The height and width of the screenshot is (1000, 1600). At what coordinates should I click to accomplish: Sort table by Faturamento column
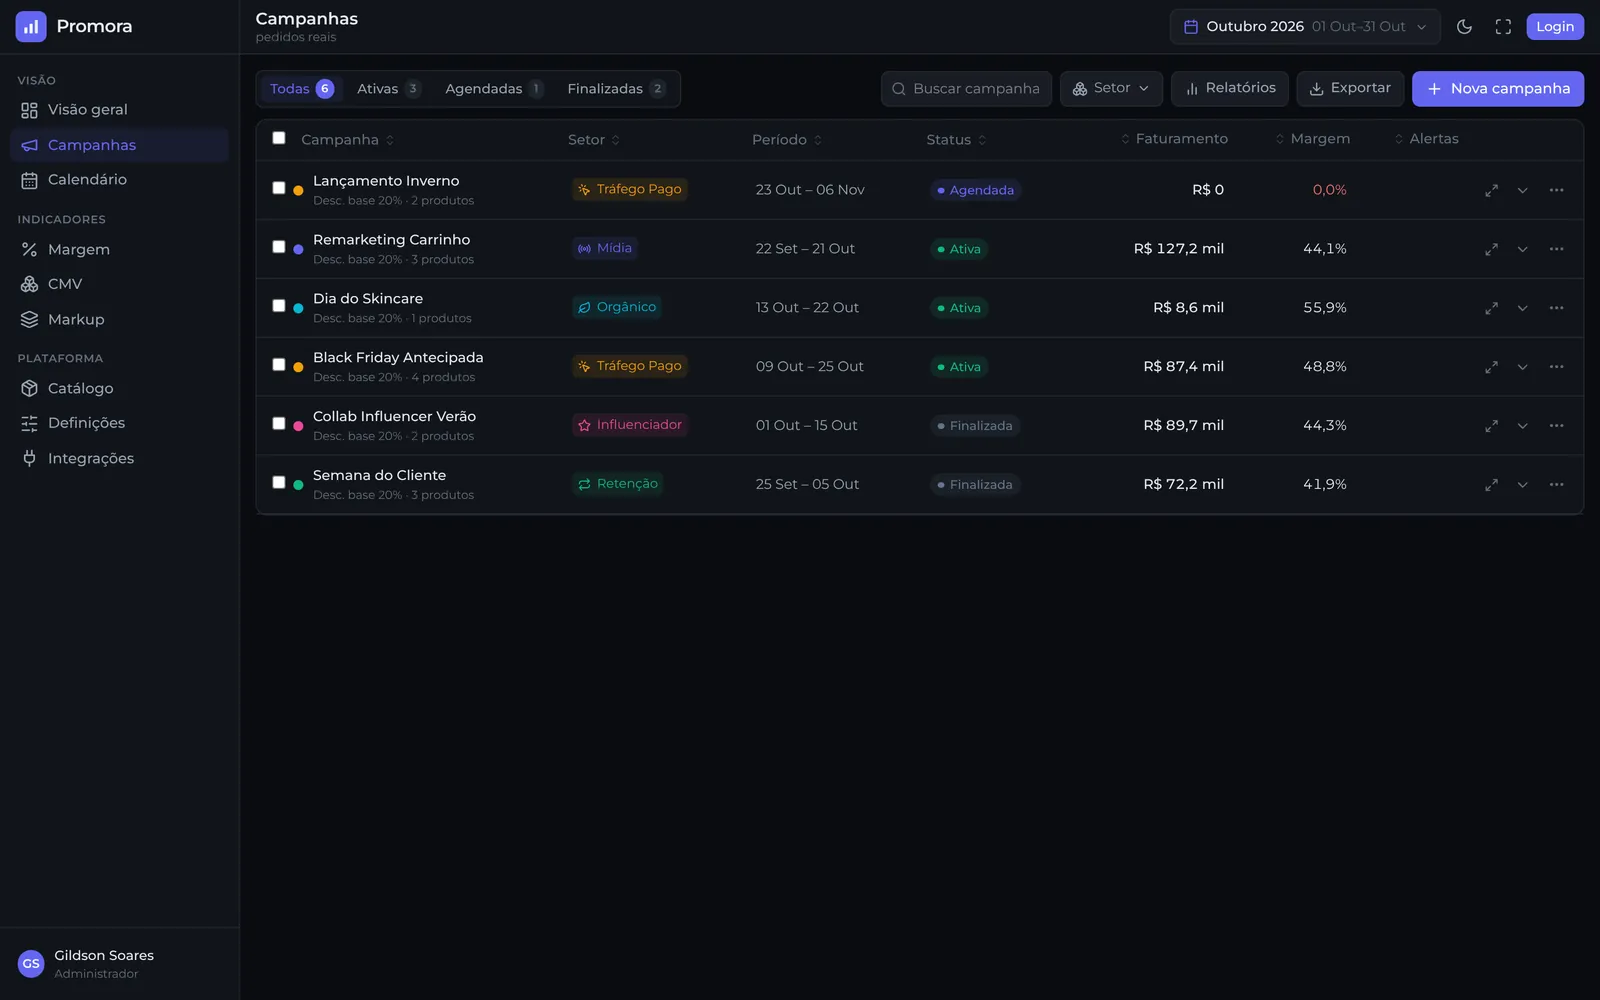[x=1174, y=139]
